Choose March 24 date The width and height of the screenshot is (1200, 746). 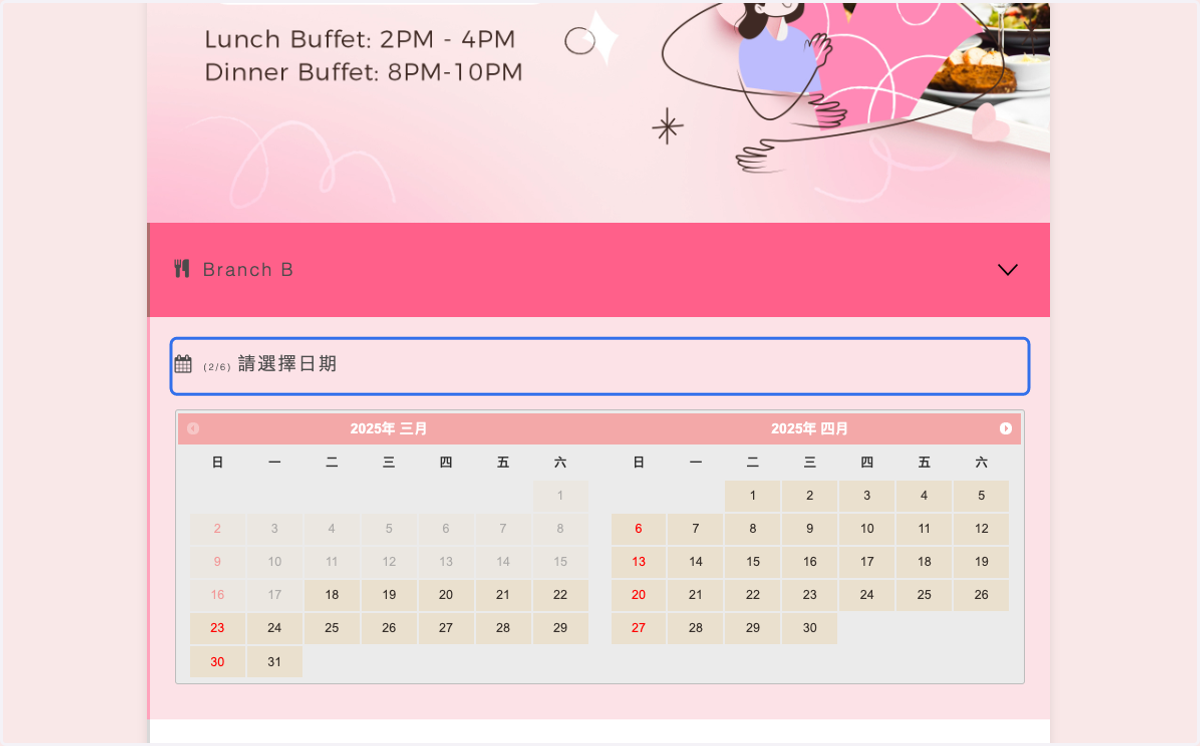click(x=275, y=628)
